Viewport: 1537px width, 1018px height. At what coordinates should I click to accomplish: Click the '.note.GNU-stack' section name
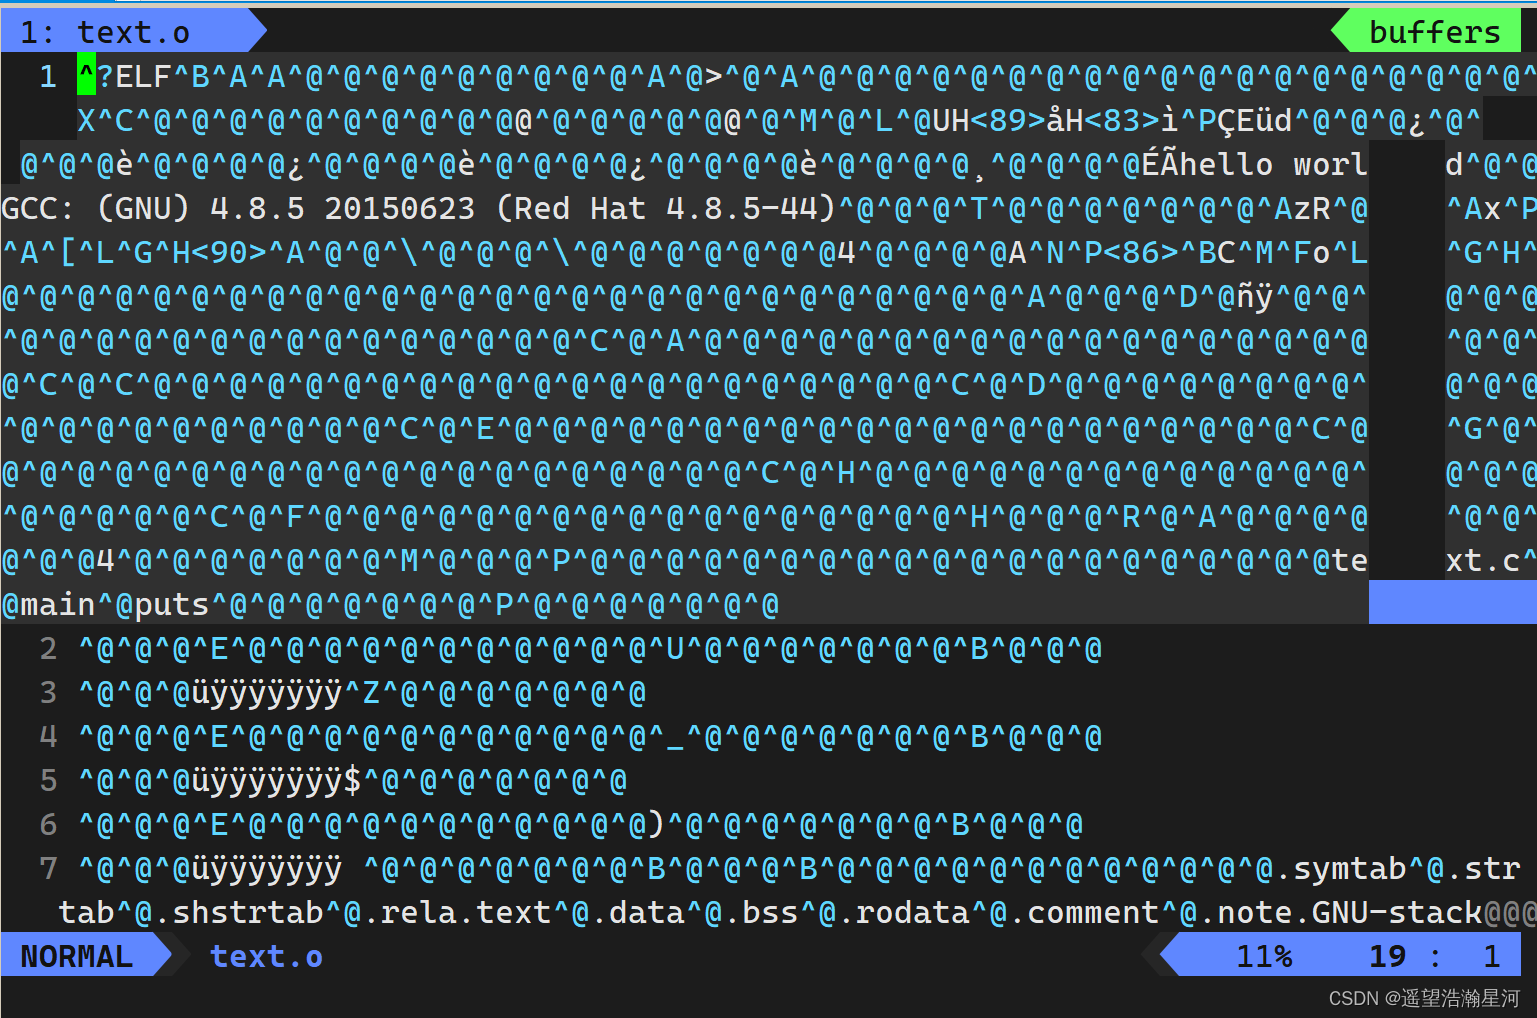point(1340,912)
